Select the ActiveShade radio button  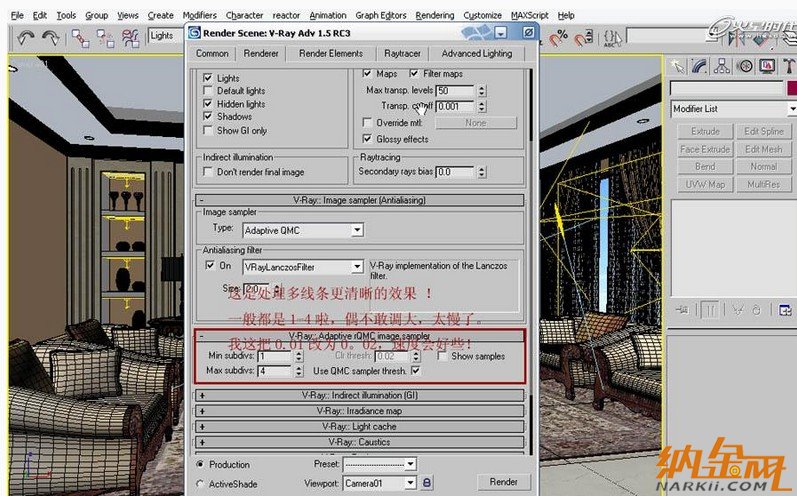[x=201, y=483]
